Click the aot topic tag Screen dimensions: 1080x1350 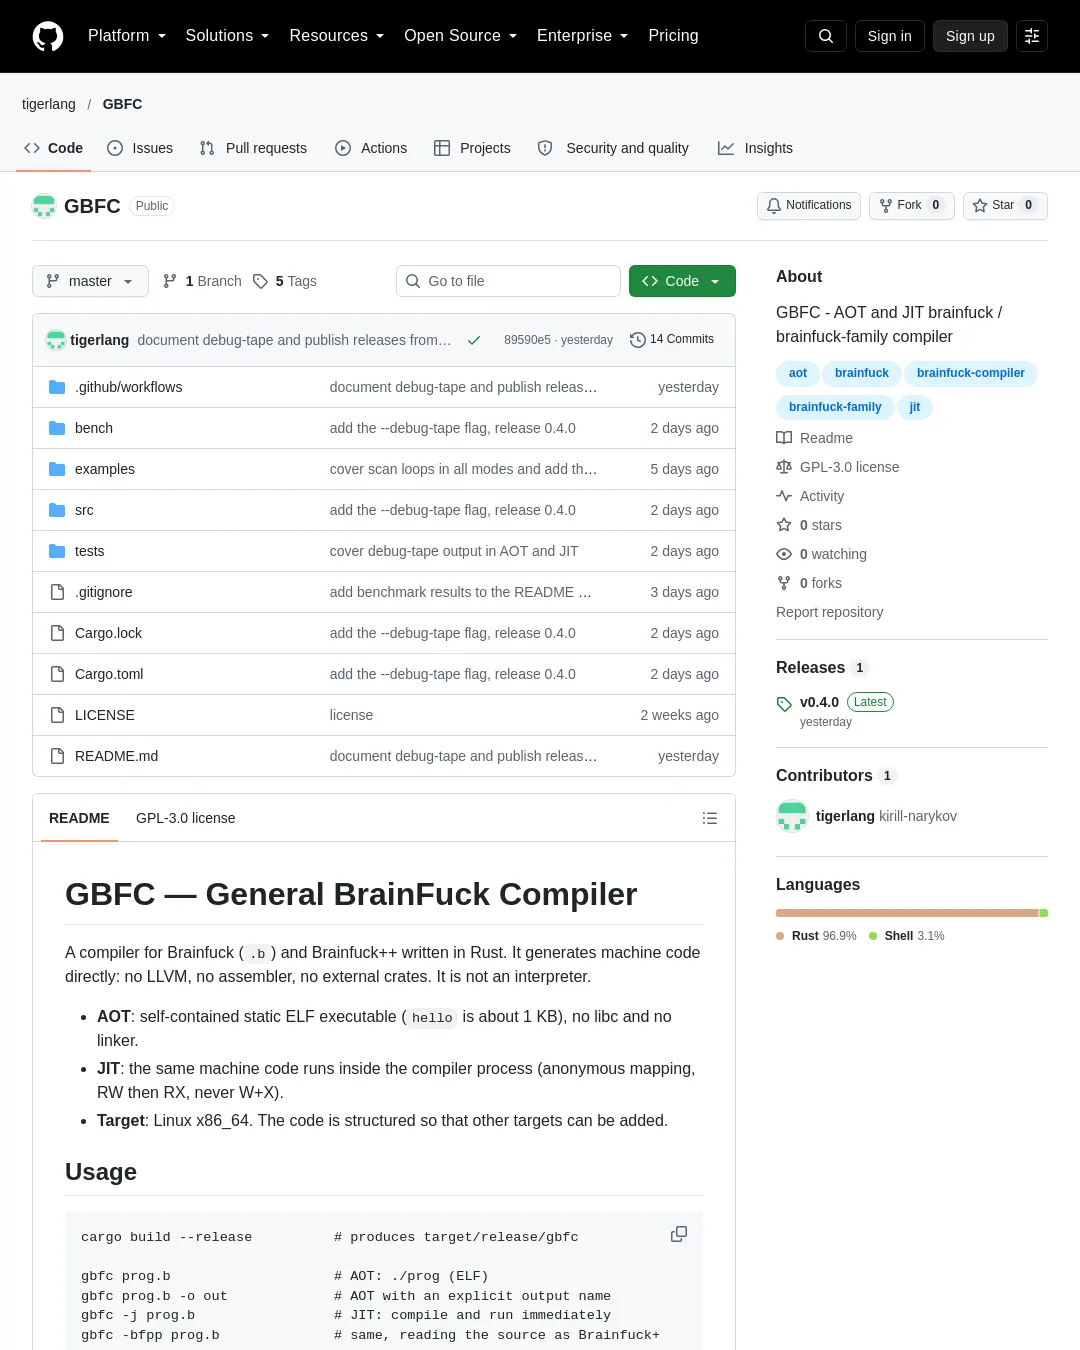(x=798, y=373)
